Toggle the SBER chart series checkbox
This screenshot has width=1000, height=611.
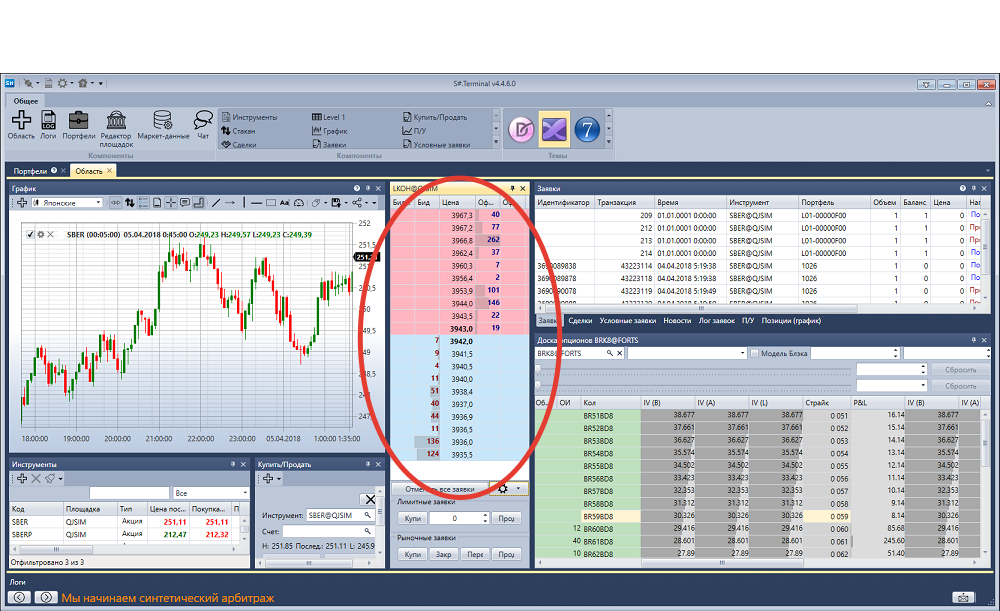coord(30,235)
